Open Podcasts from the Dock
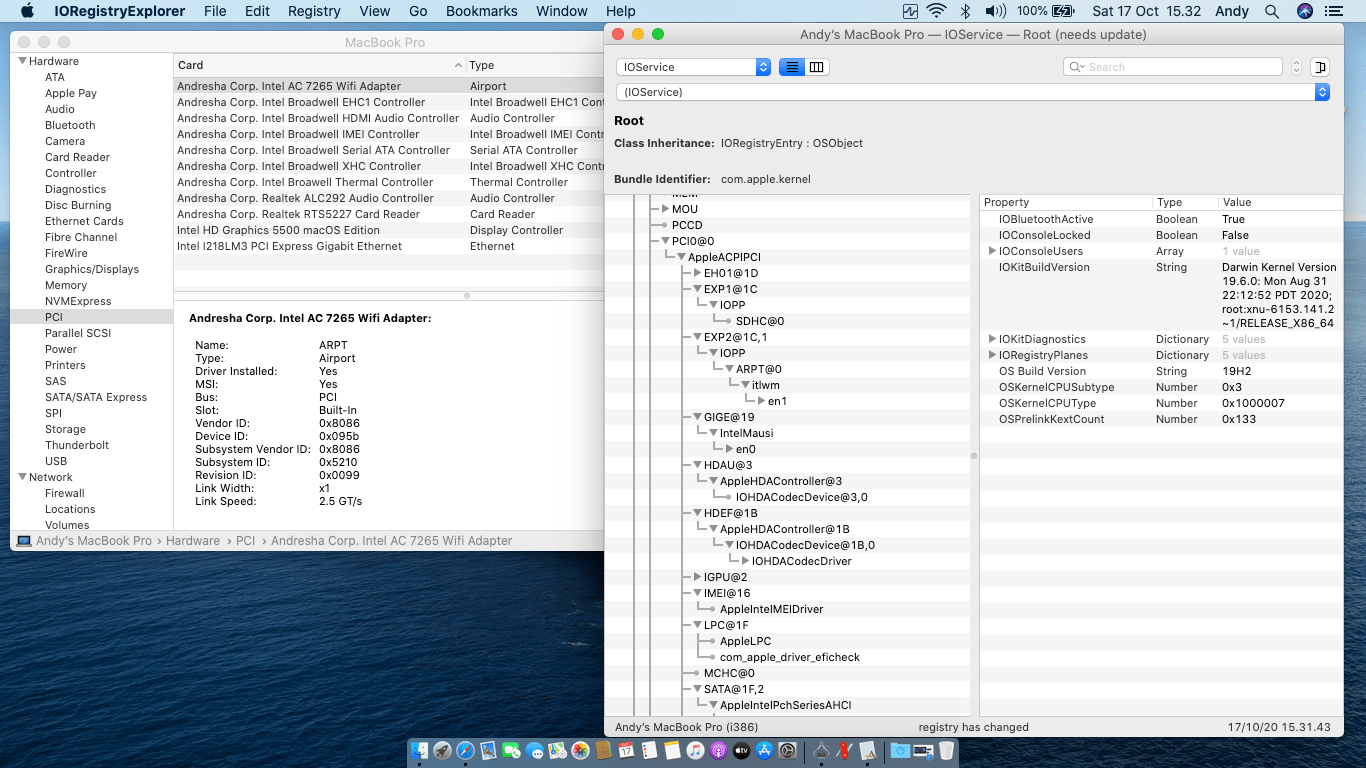This screenshot has height=768, width=1366. click(x=718, y=751)
